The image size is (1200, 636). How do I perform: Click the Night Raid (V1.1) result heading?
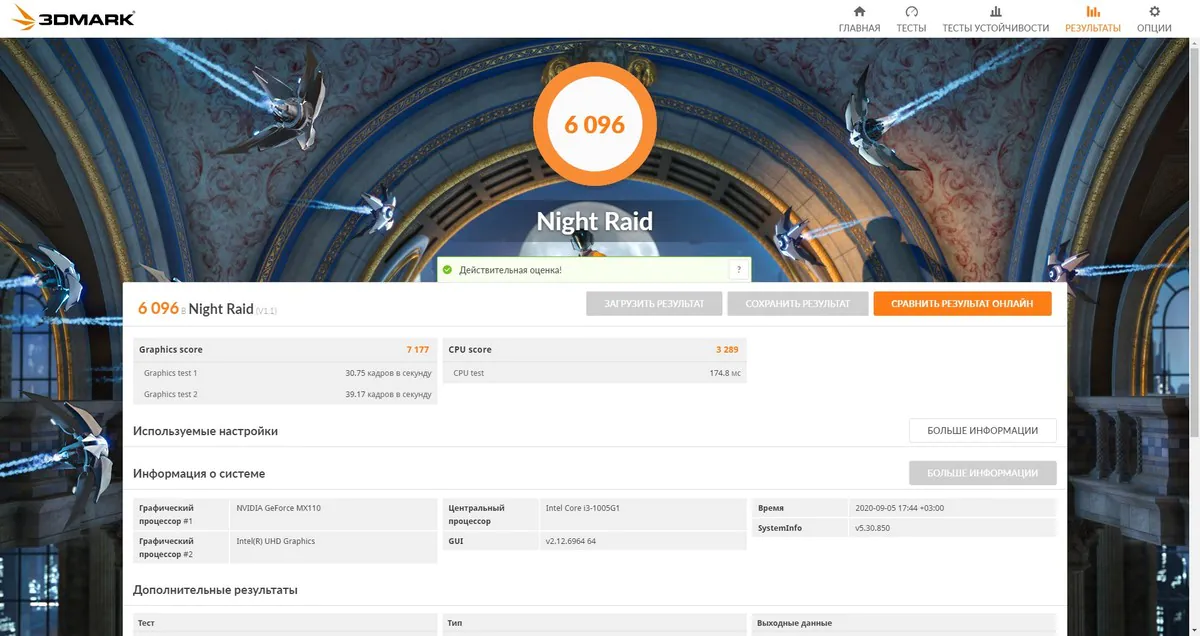(x=232, y=309)
